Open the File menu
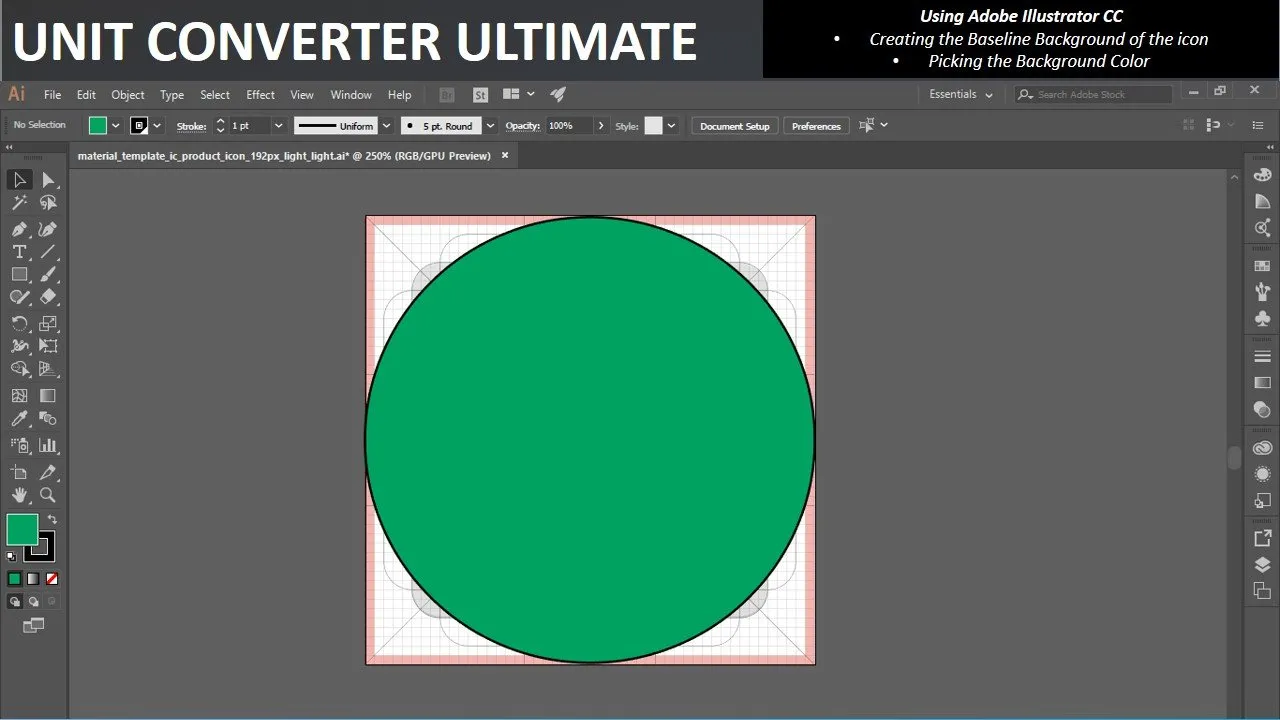The width and height of the screenshot is (1280, 720). tap(52, 95)
